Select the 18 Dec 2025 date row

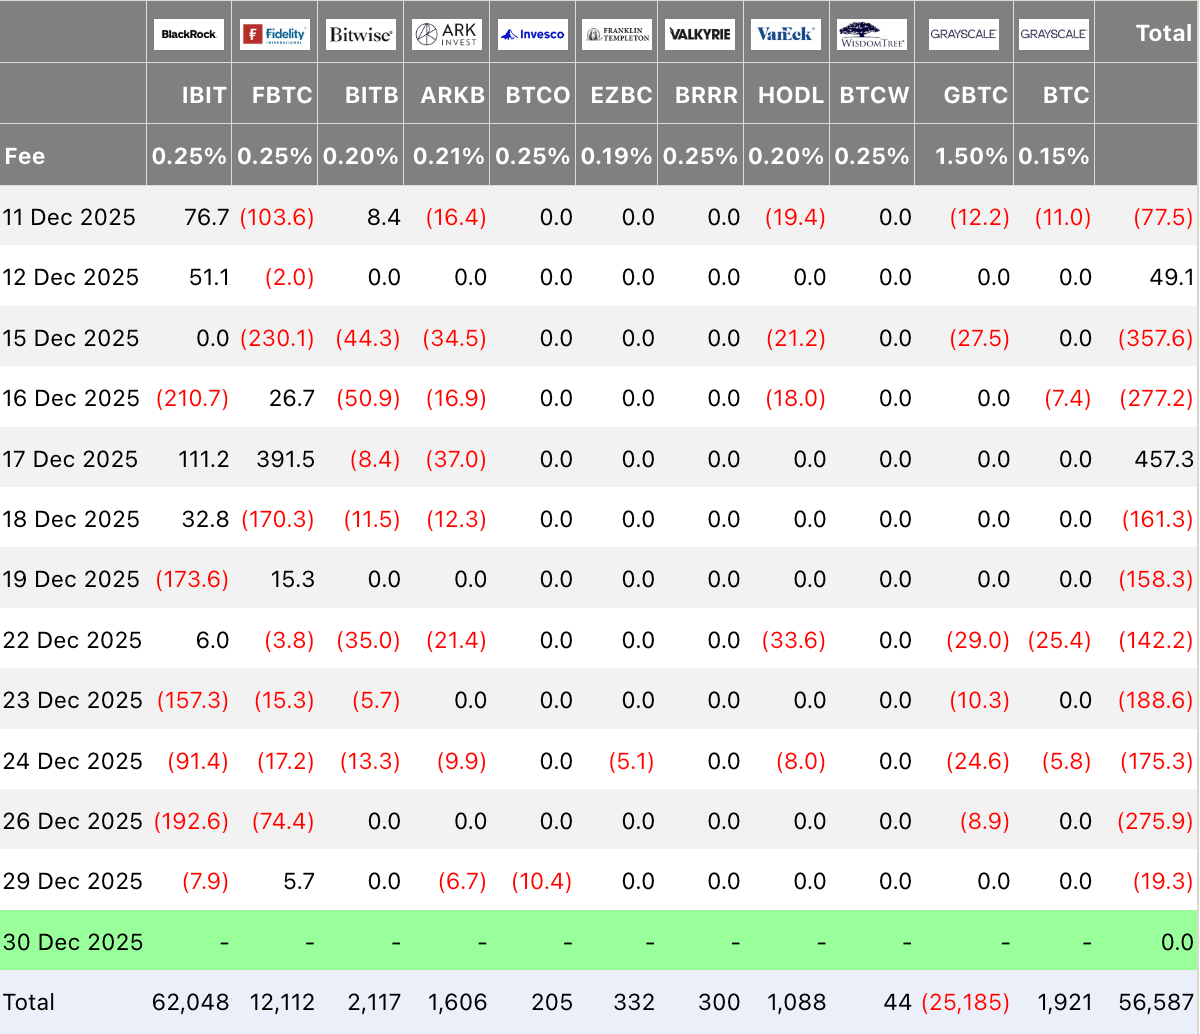click(x=600, y=519)
